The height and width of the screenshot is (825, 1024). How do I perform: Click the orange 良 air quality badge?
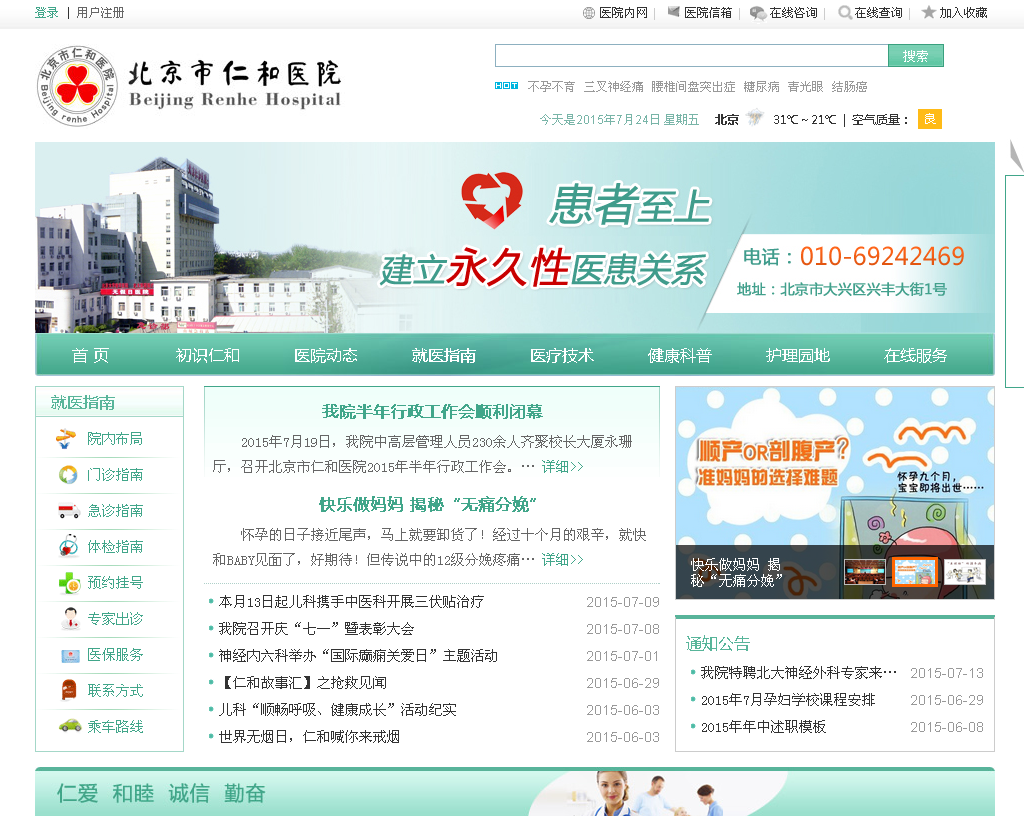929,120
